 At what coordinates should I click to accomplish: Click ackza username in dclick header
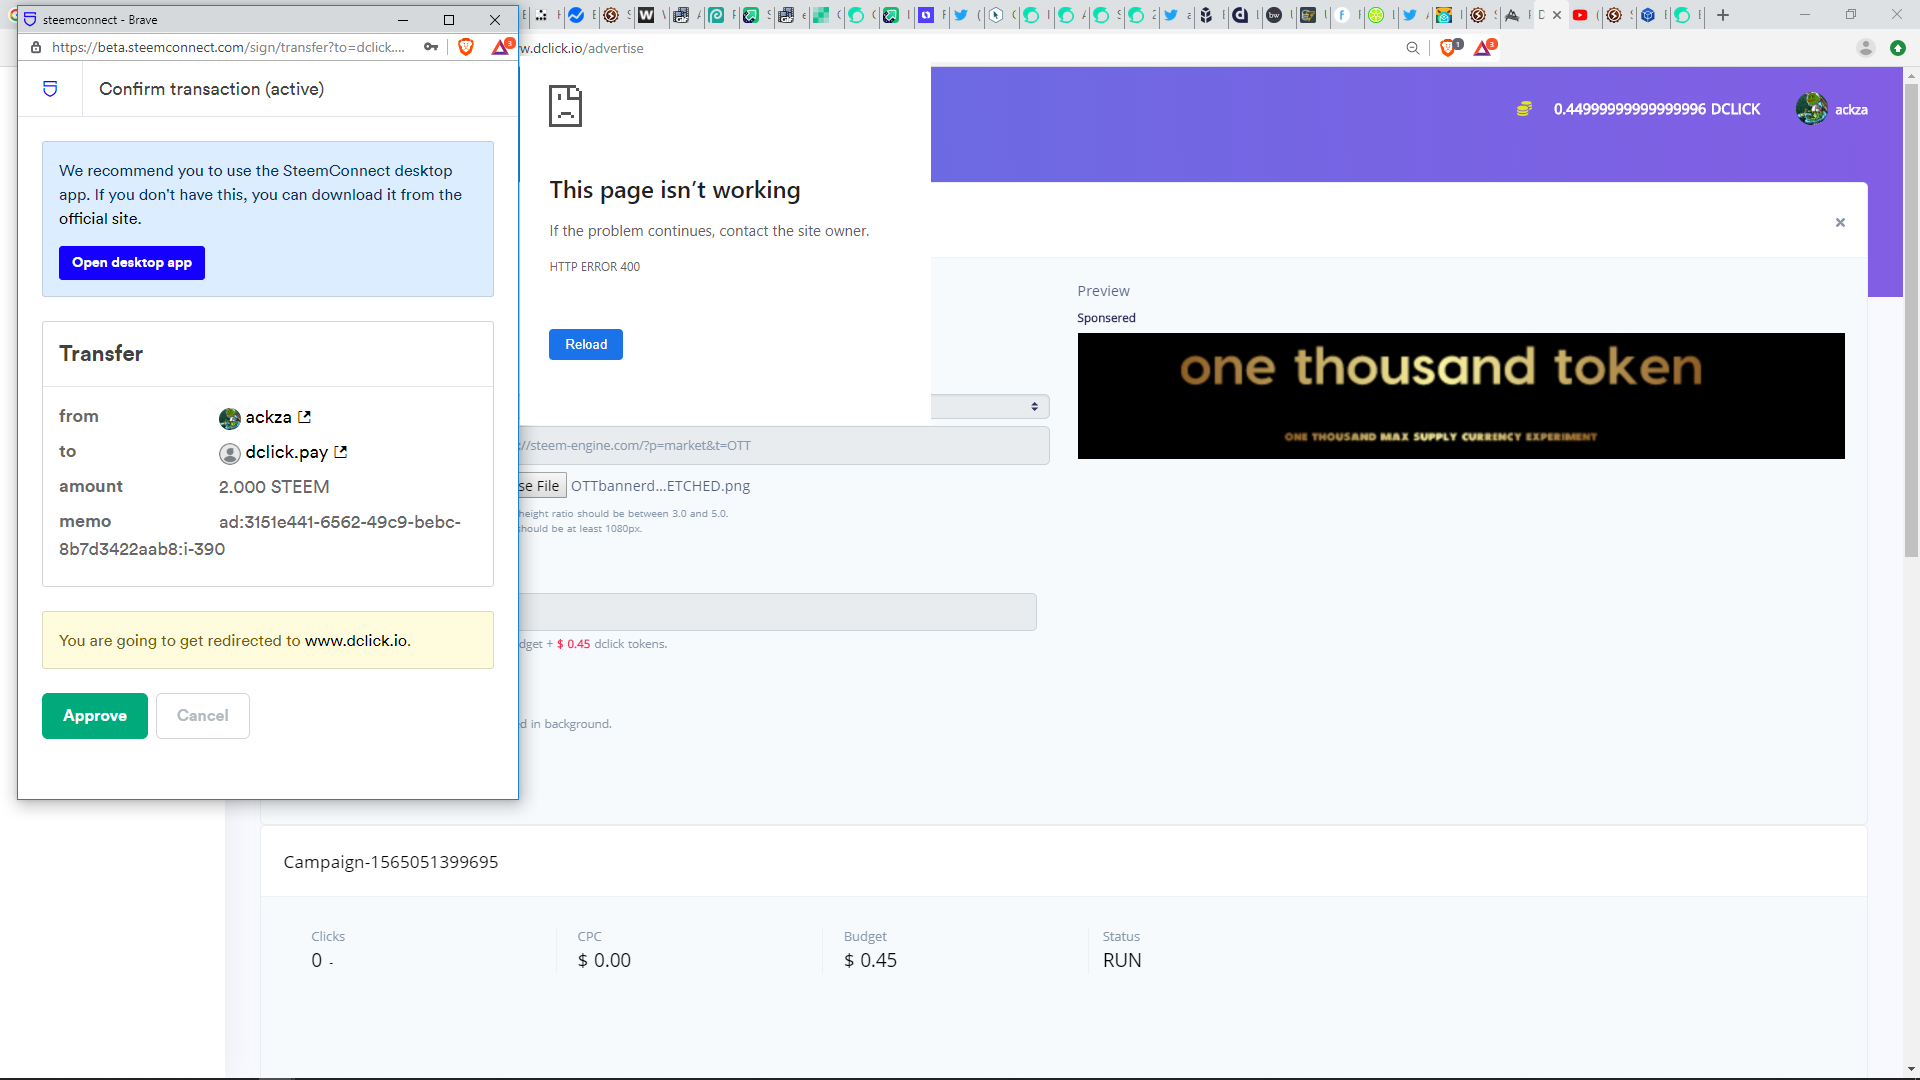coord(1851,110)
